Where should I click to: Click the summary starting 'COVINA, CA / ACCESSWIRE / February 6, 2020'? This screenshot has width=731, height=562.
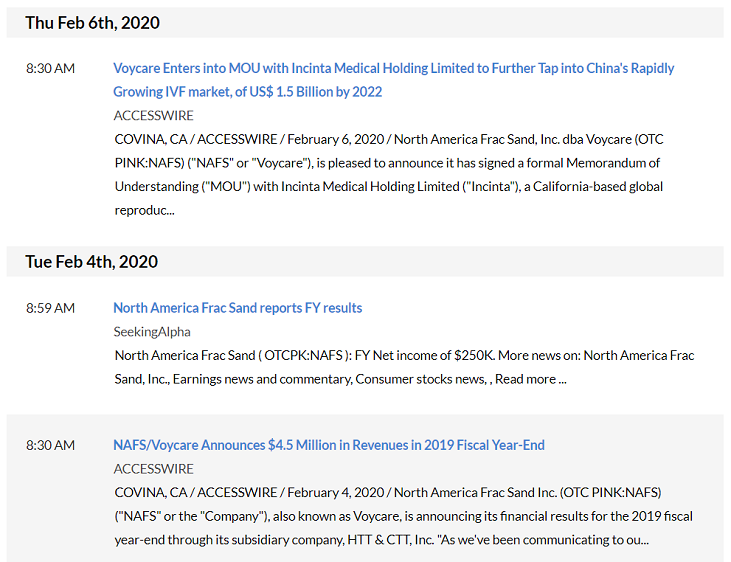pos(389,175)
